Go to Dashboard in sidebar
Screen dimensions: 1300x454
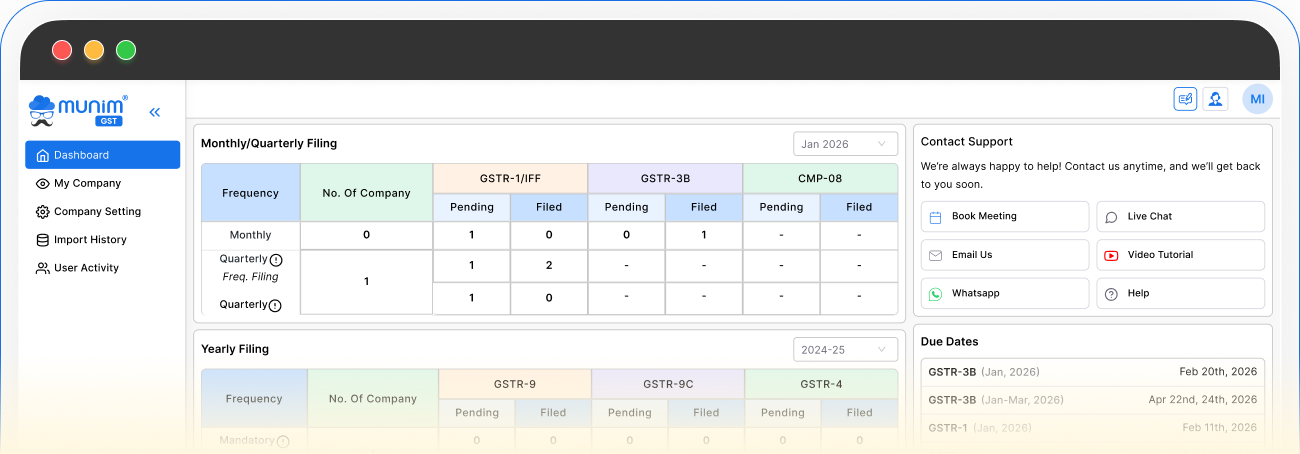click(x=103, y=155)
